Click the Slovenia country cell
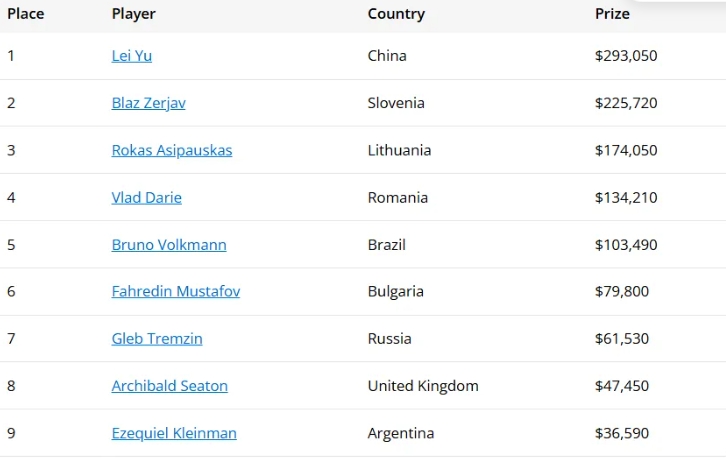The image size is (726, 458). tap(396, 103)
